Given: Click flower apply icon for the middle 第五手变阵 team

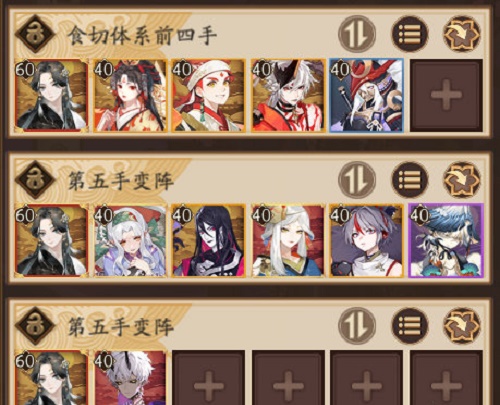Looking at the screenshot, I should [x=462, y=180].
